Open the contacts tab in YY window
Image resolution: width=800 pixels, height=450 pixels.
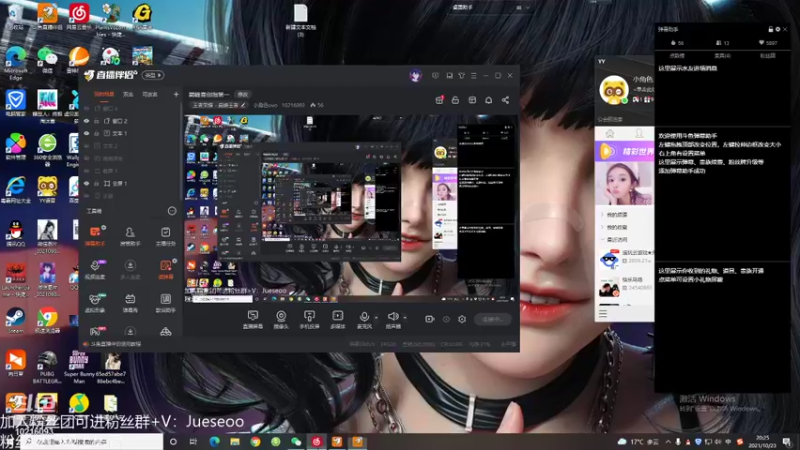639,134
